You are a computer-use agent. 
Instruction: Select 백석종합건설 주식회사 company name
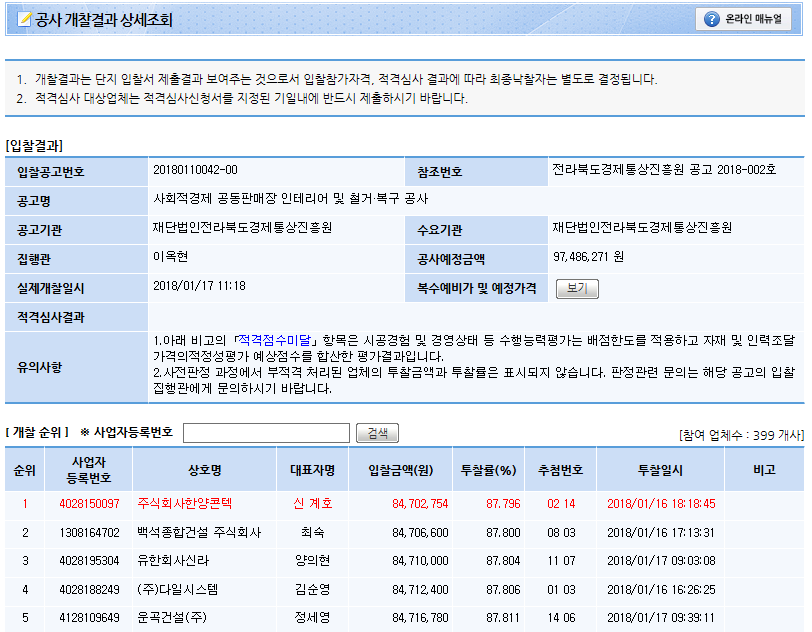click(199, 532)
